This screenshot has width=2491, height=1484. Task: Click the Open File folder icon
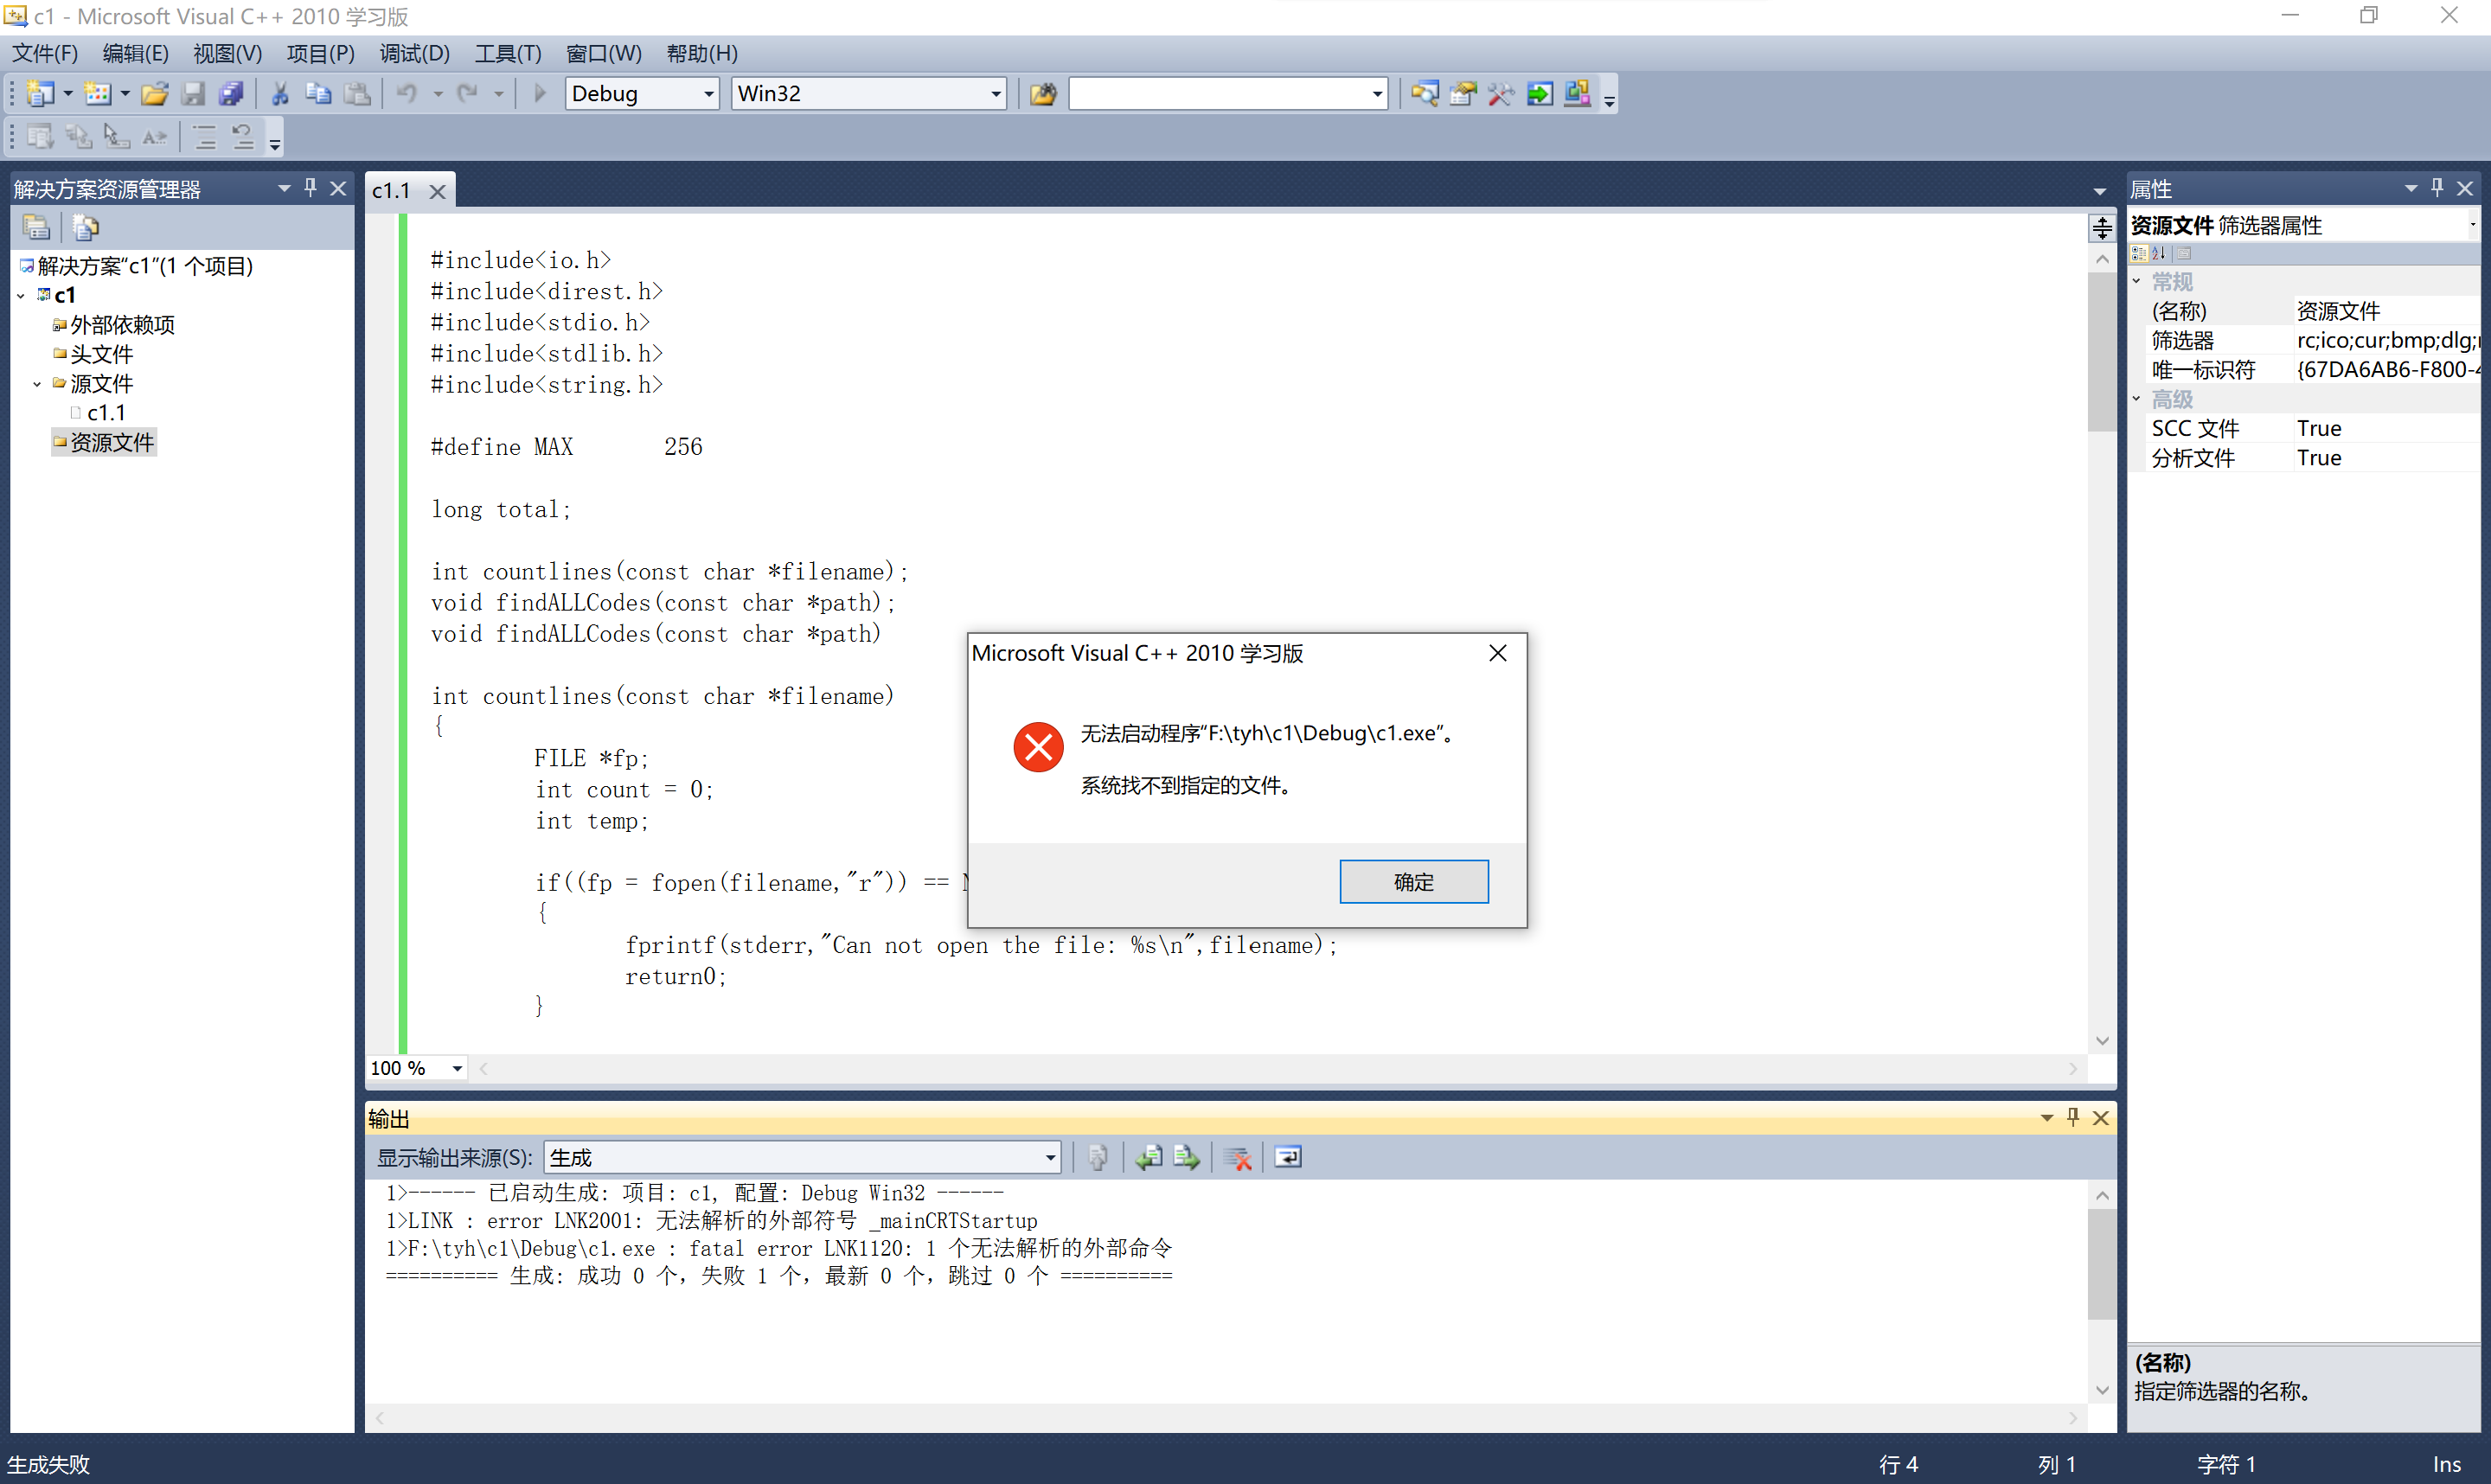[154, 94]
